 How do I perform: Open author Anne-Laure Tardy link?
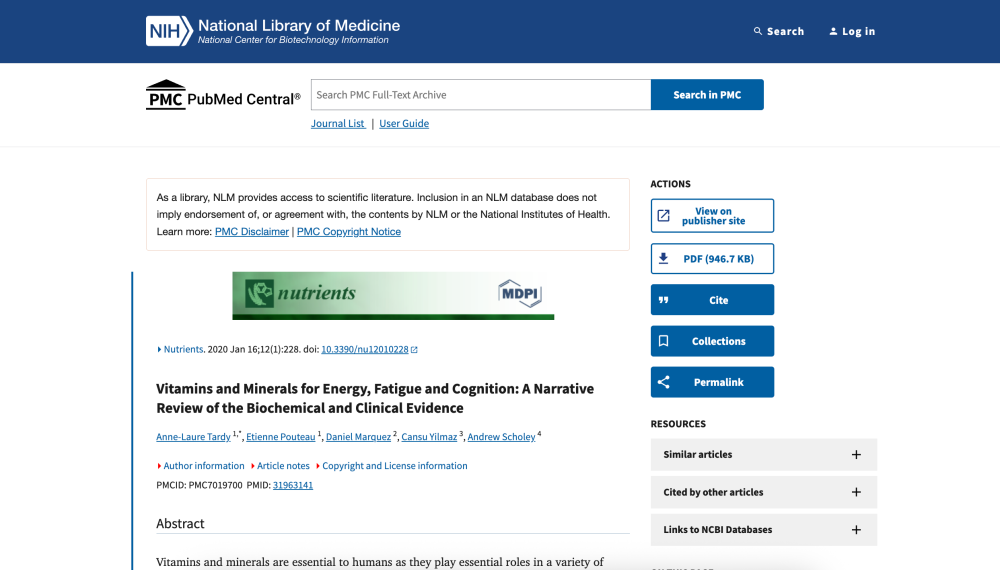(193, 437)
